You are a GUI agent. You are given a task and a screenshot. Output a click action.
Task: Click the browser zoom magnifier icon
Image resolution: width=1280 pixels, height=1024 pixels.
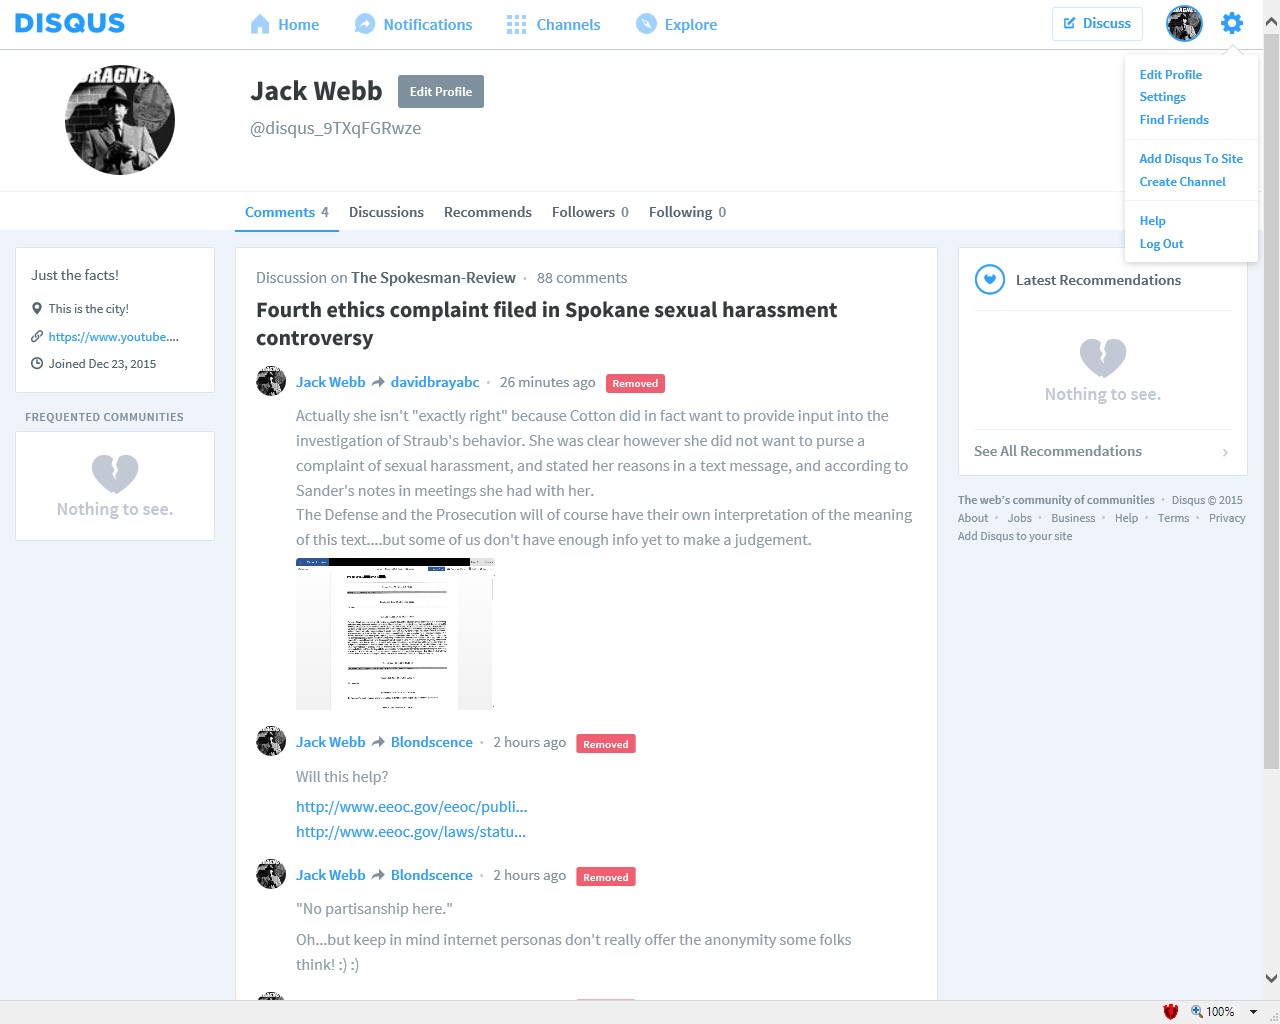(1196, 1011)
